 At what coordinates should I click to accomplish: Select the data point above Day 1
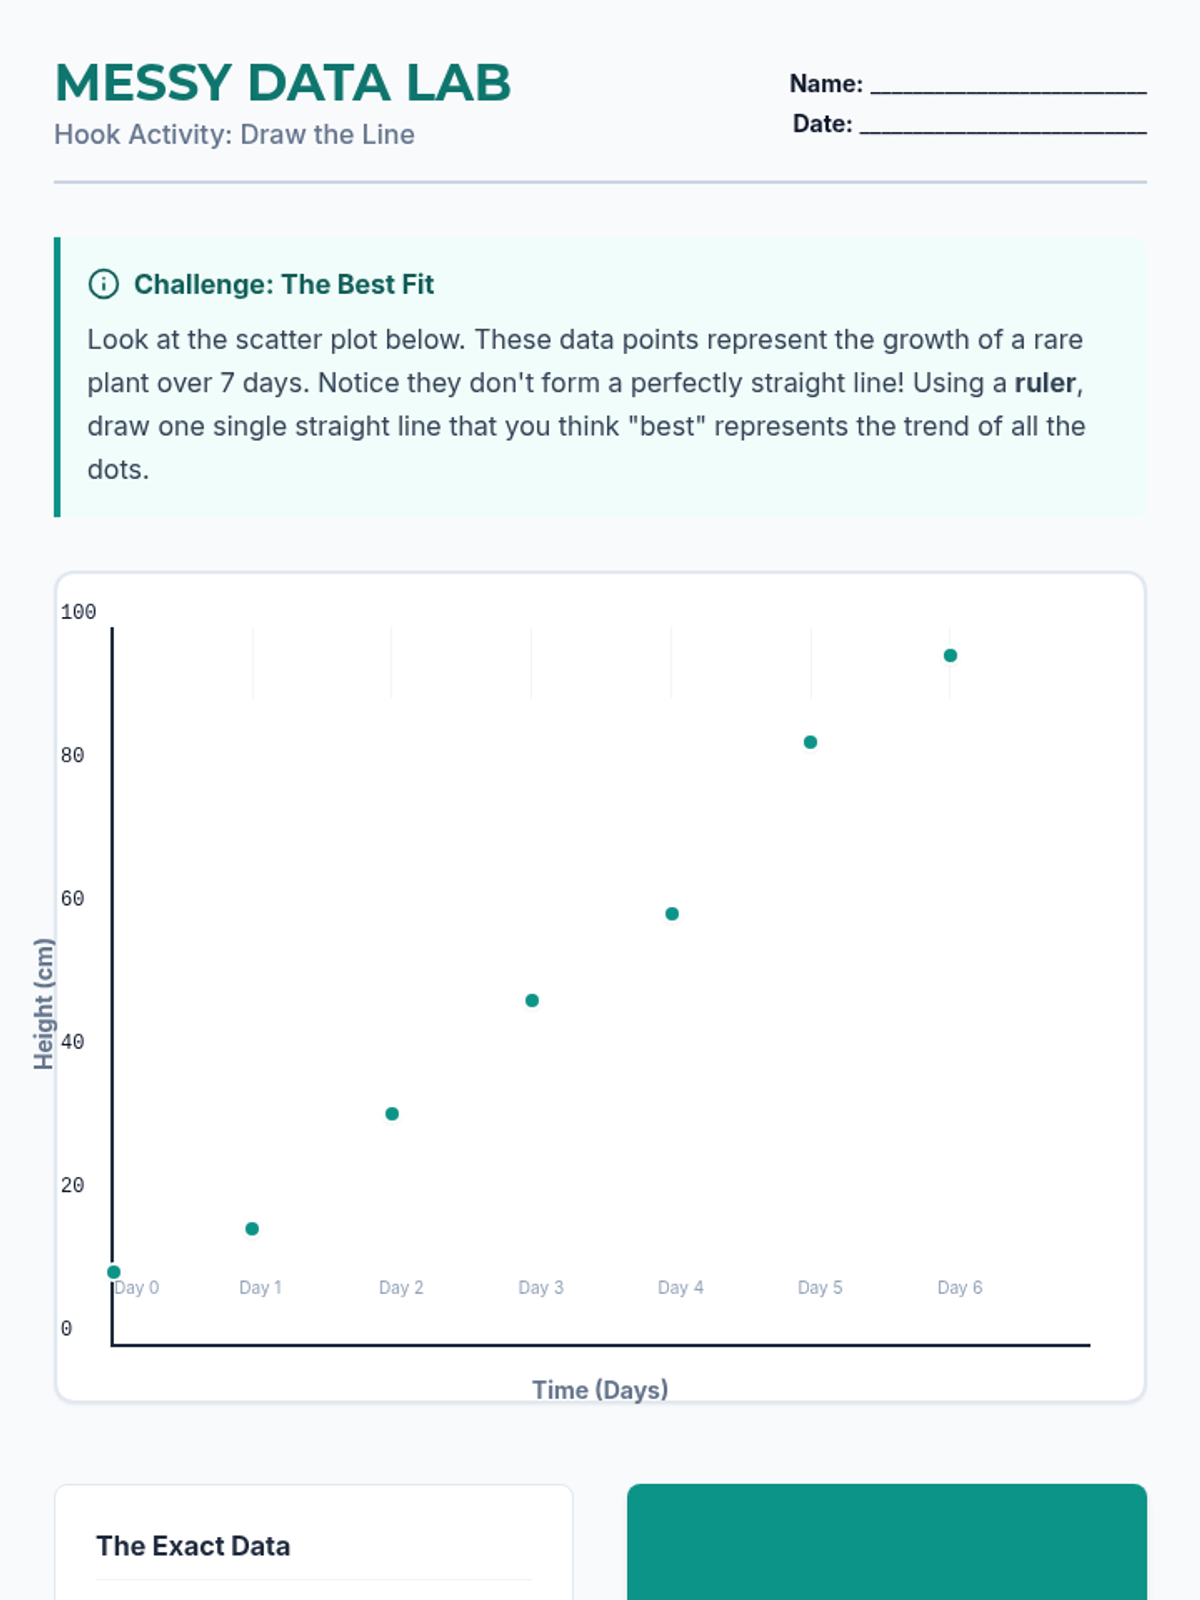click(x=252, y=1229)
